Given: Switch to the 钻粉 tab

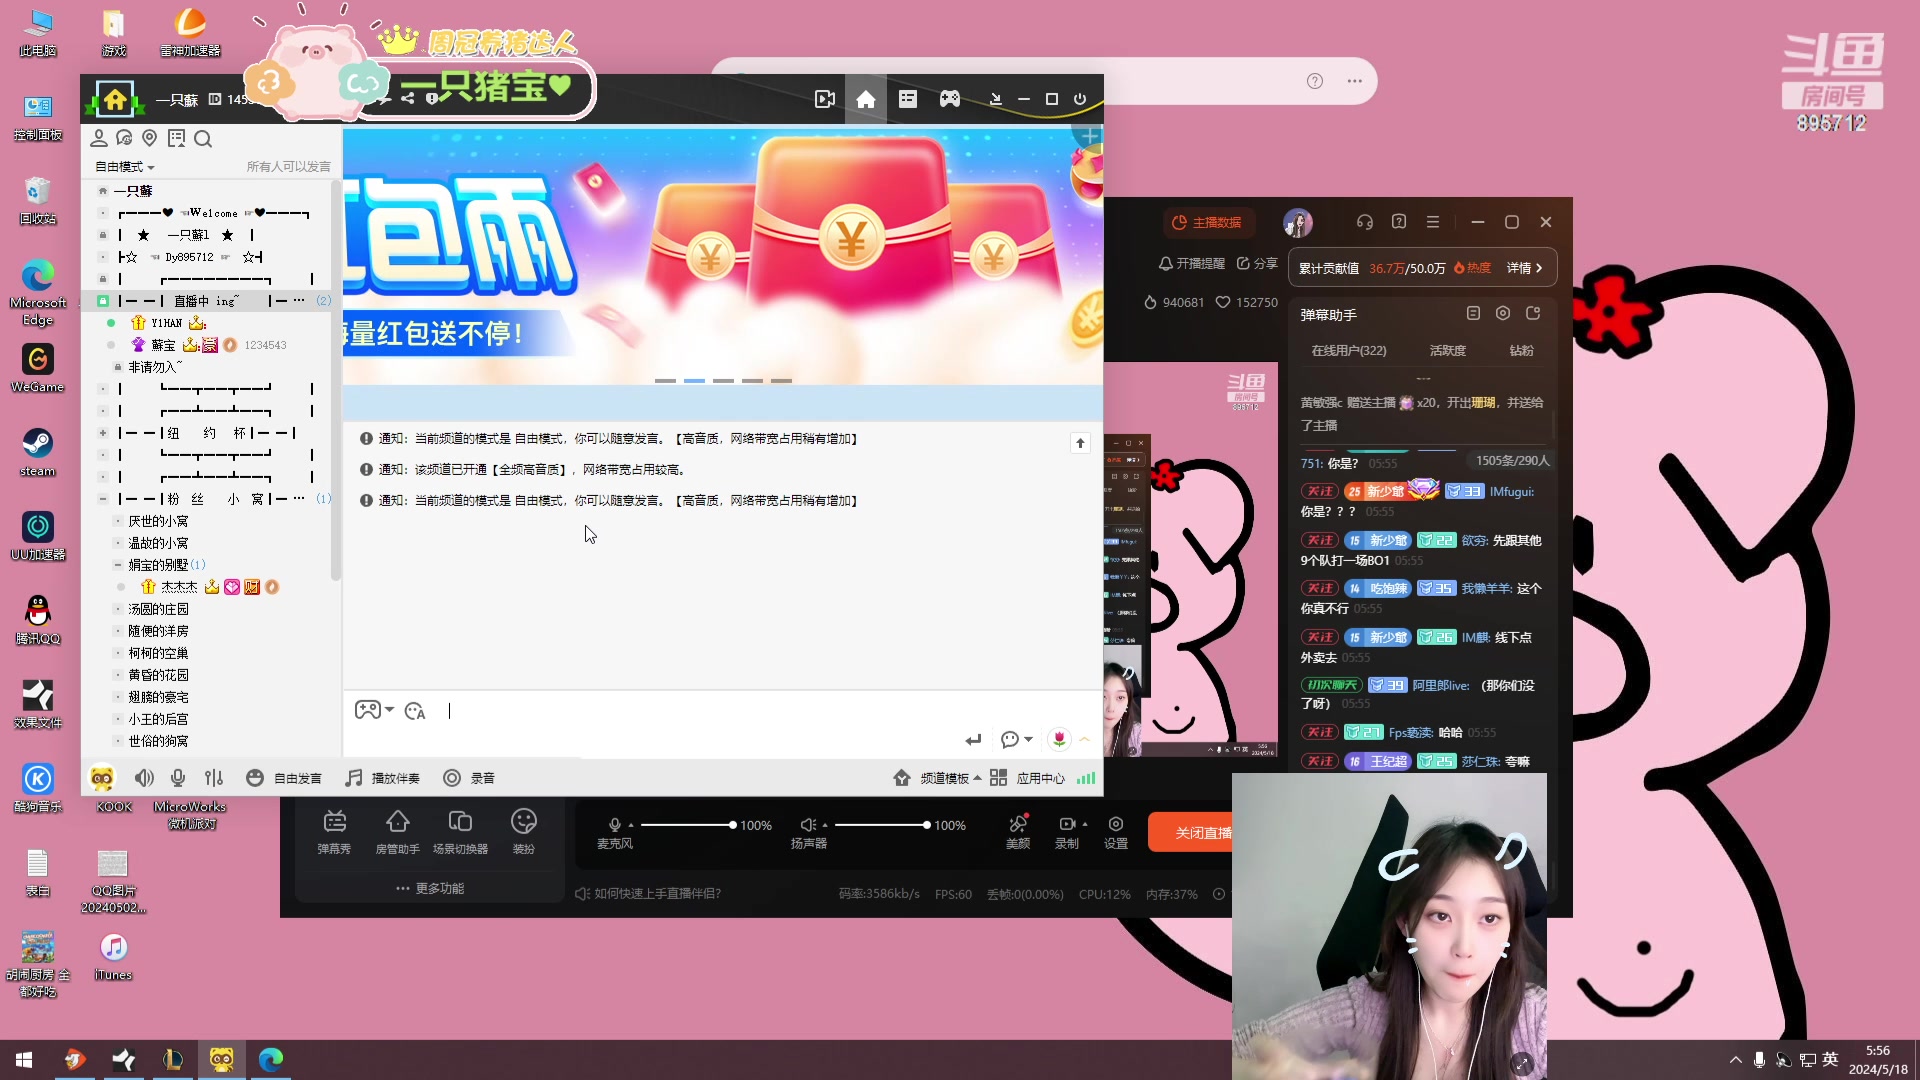Looking at the screenshot, I should pos(1521,351).
